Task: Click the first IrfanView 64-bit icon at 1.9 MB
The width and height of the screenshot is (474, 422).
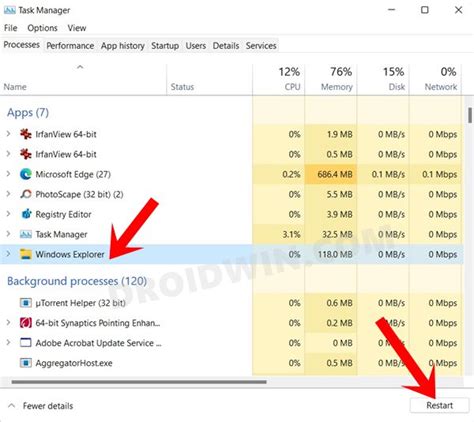Action: tap(26, 134)
